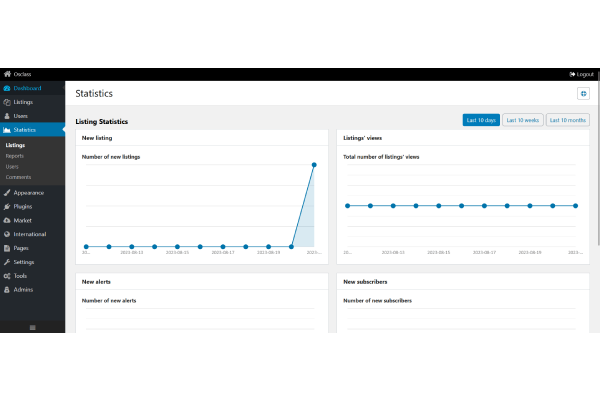This screenshot has height=400, width=600.
Task: Open the Listings section icon
Action: tap(7, 102)
